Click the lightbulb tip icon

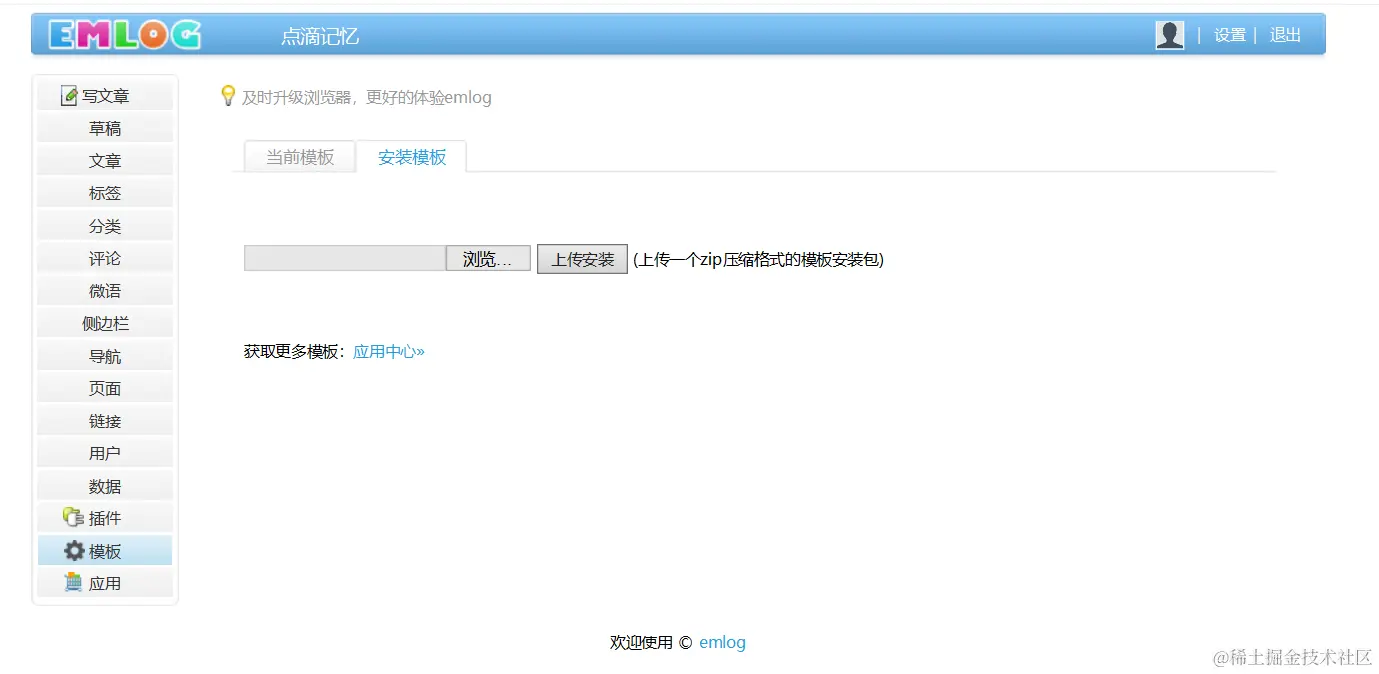coord(228,96)
